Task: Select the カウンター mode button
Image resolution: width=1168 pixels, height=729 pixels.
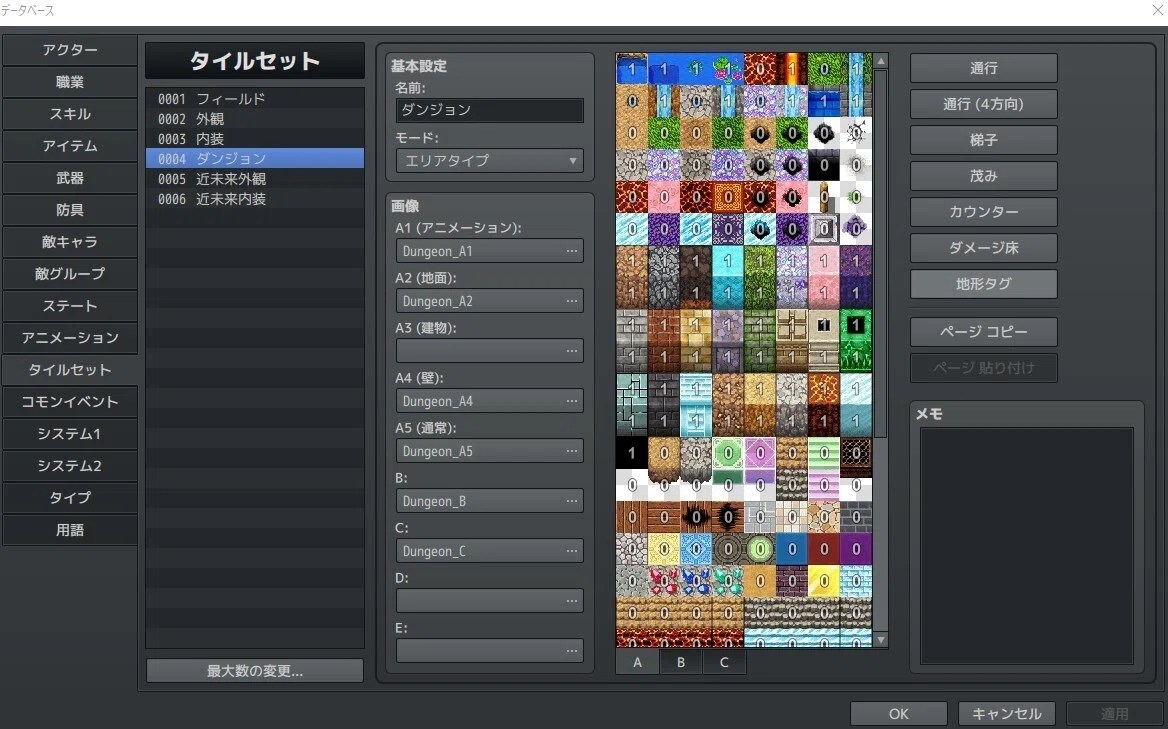Action: (983, 211)
